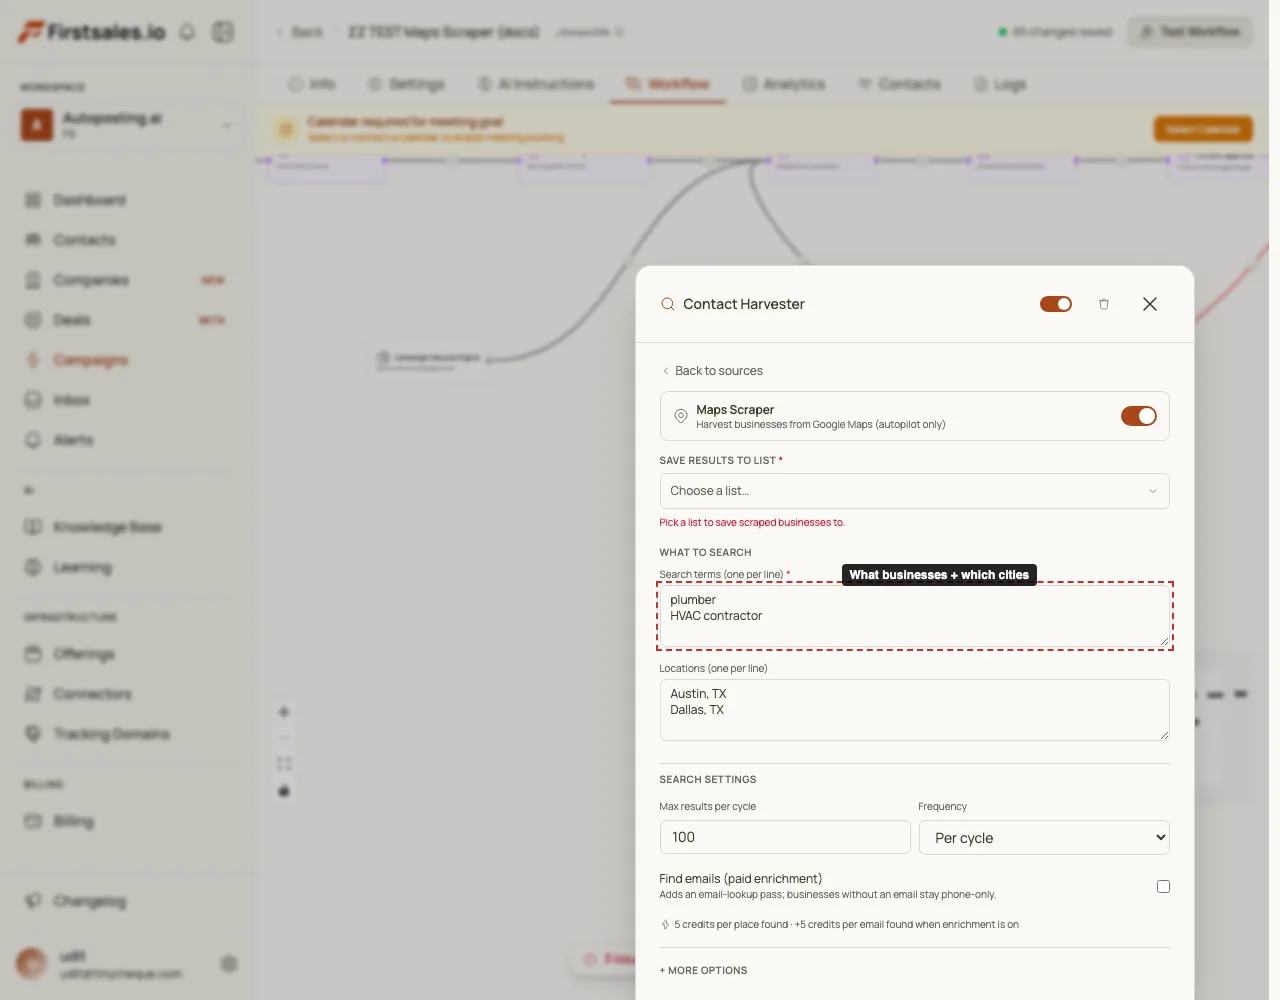Click into the Search terms text area
This screenshot has width=1280, height=1000.
[914, 616]
